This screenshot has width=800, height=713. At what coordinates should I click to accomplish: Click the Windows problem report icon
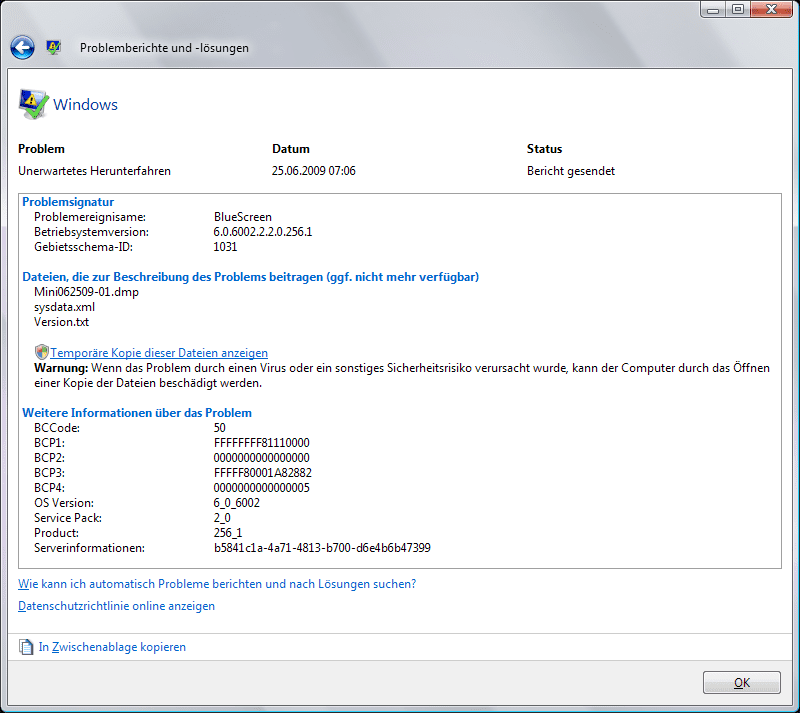pos(34,104)
